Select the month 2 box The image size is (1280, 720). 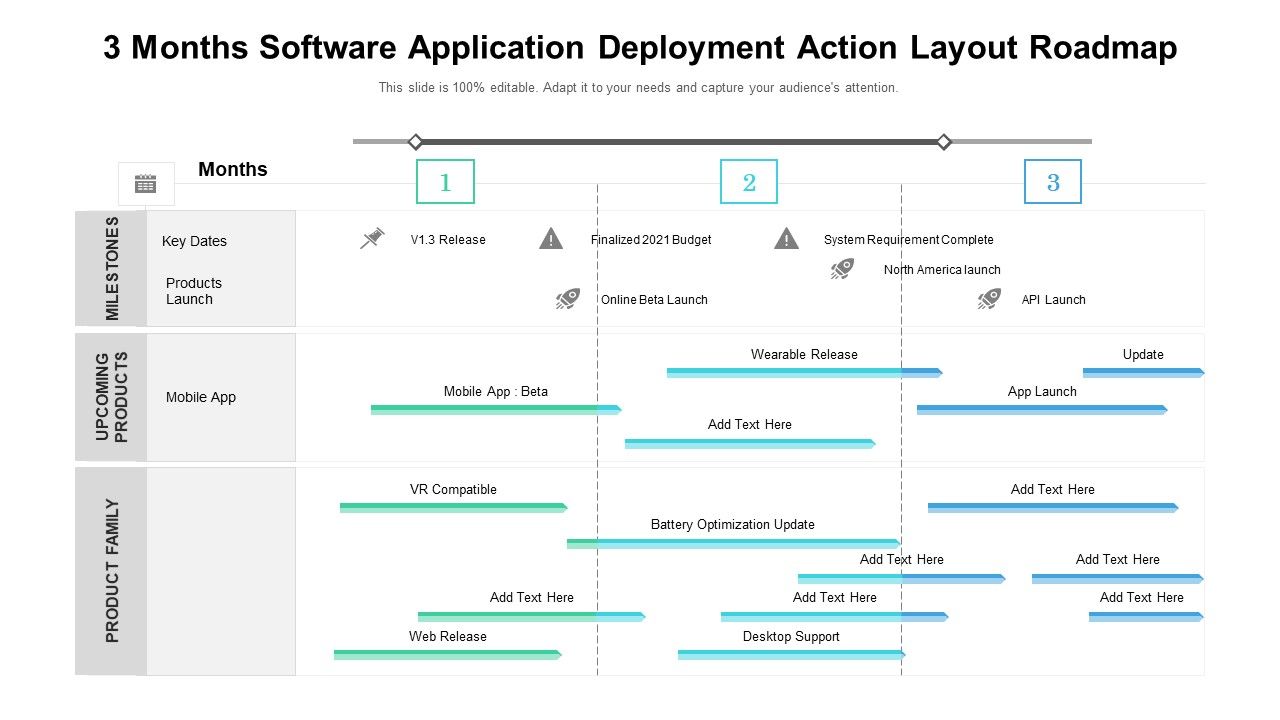pos(749,182)
